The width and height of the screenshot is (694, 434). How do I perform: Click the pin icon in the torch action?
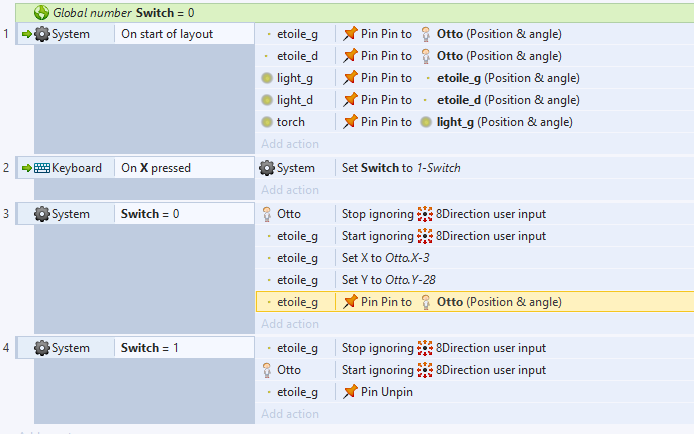click(x=350, y=122)
